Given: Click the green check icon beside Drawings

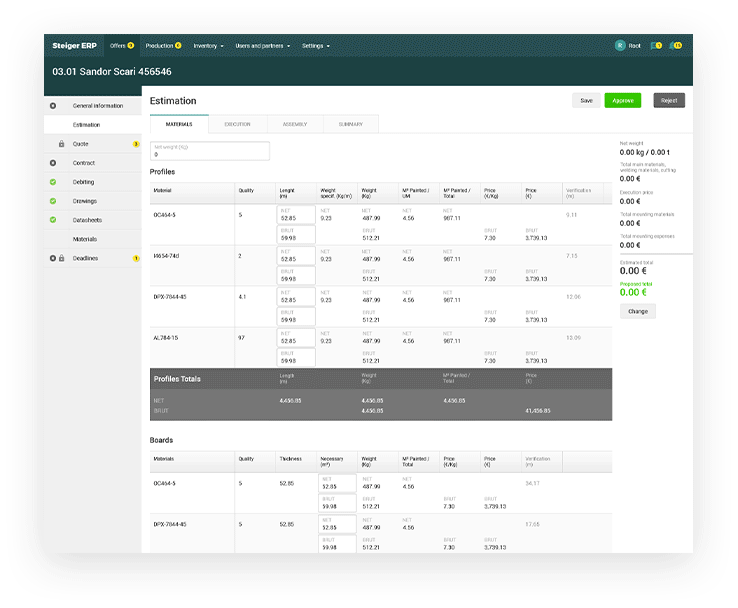Looking at the screenshot, I should click(52, 201).
